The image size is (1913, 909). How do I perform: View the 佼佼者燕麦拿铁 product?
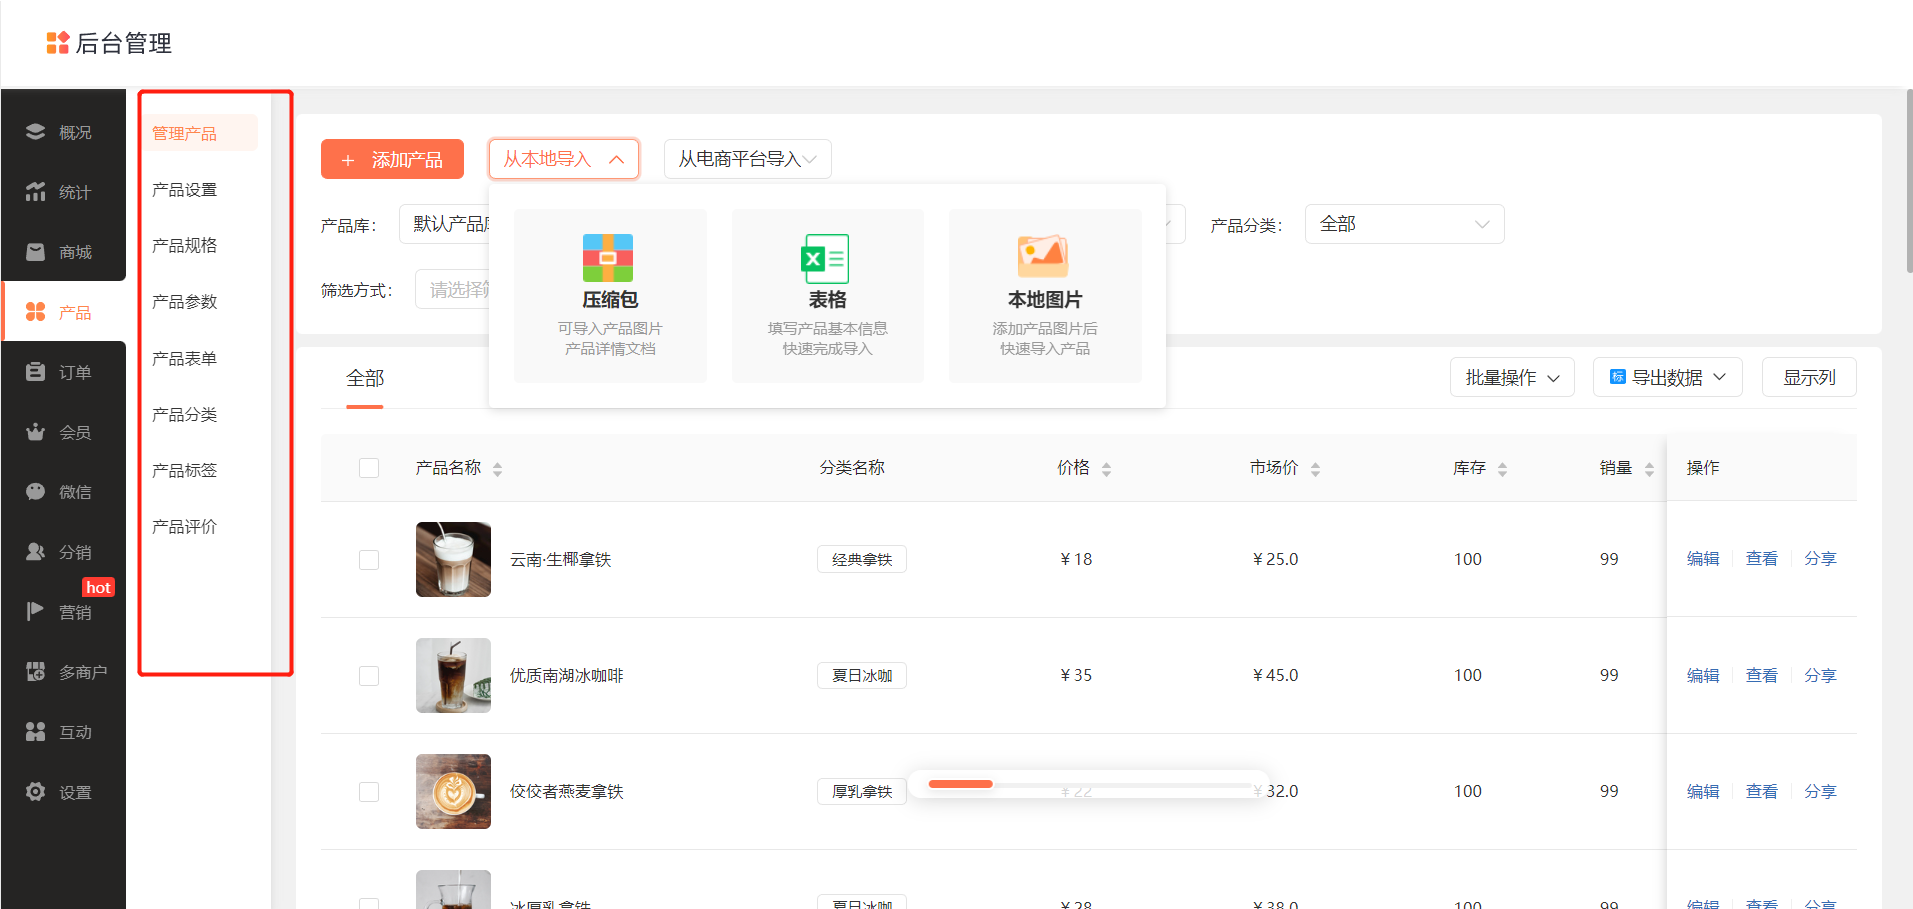click(x=1762, y=791)
